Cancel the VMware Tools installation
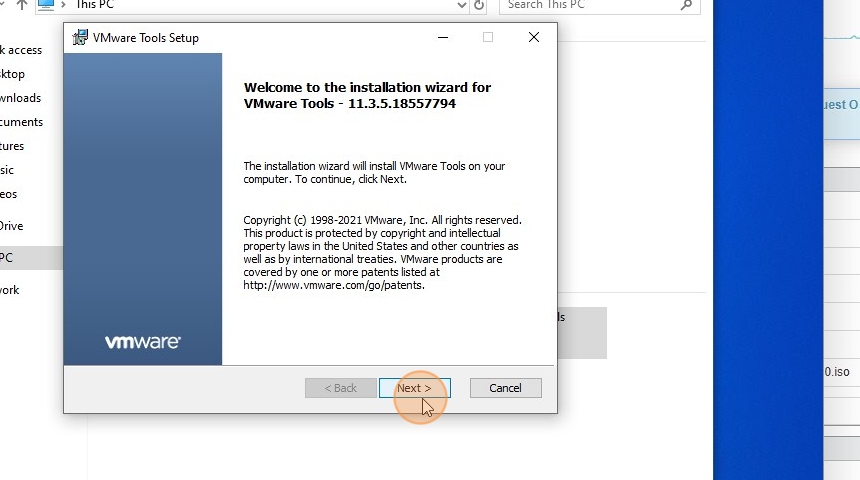Screen dimensions: 860x480 tap(505, 388)
